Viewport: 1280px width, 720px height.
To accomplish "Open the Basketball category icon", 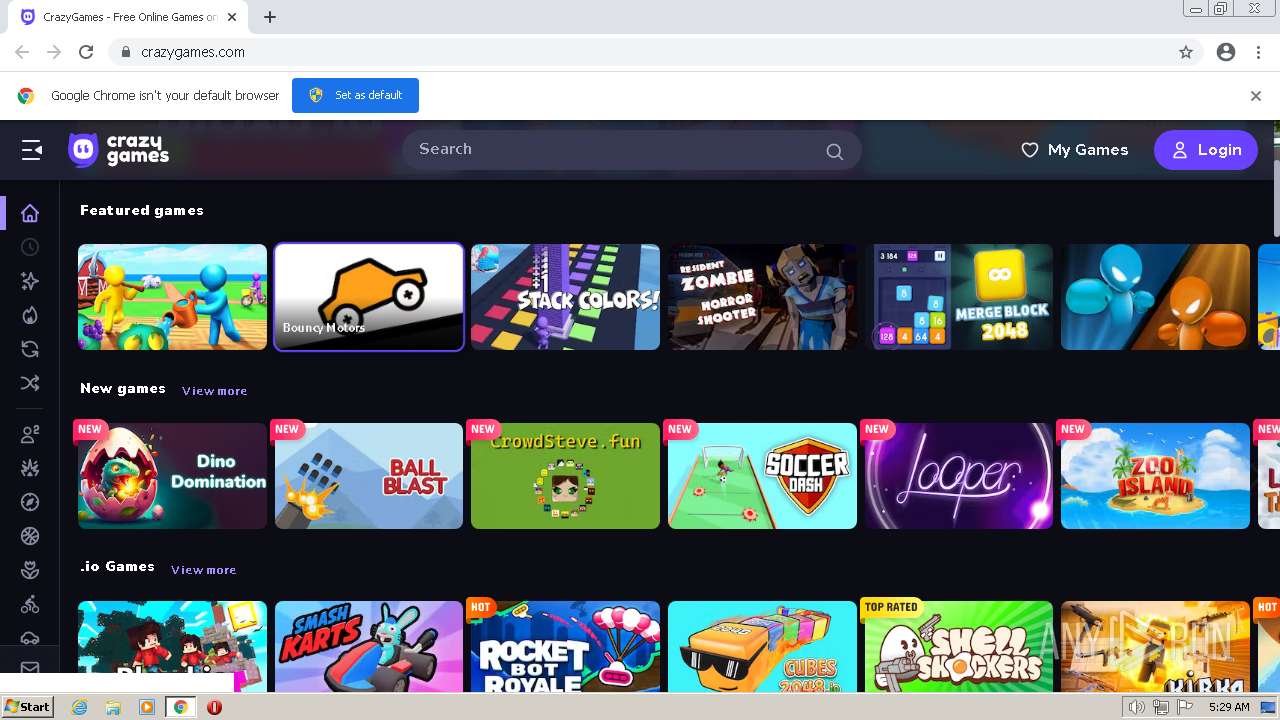I will 30,536.
